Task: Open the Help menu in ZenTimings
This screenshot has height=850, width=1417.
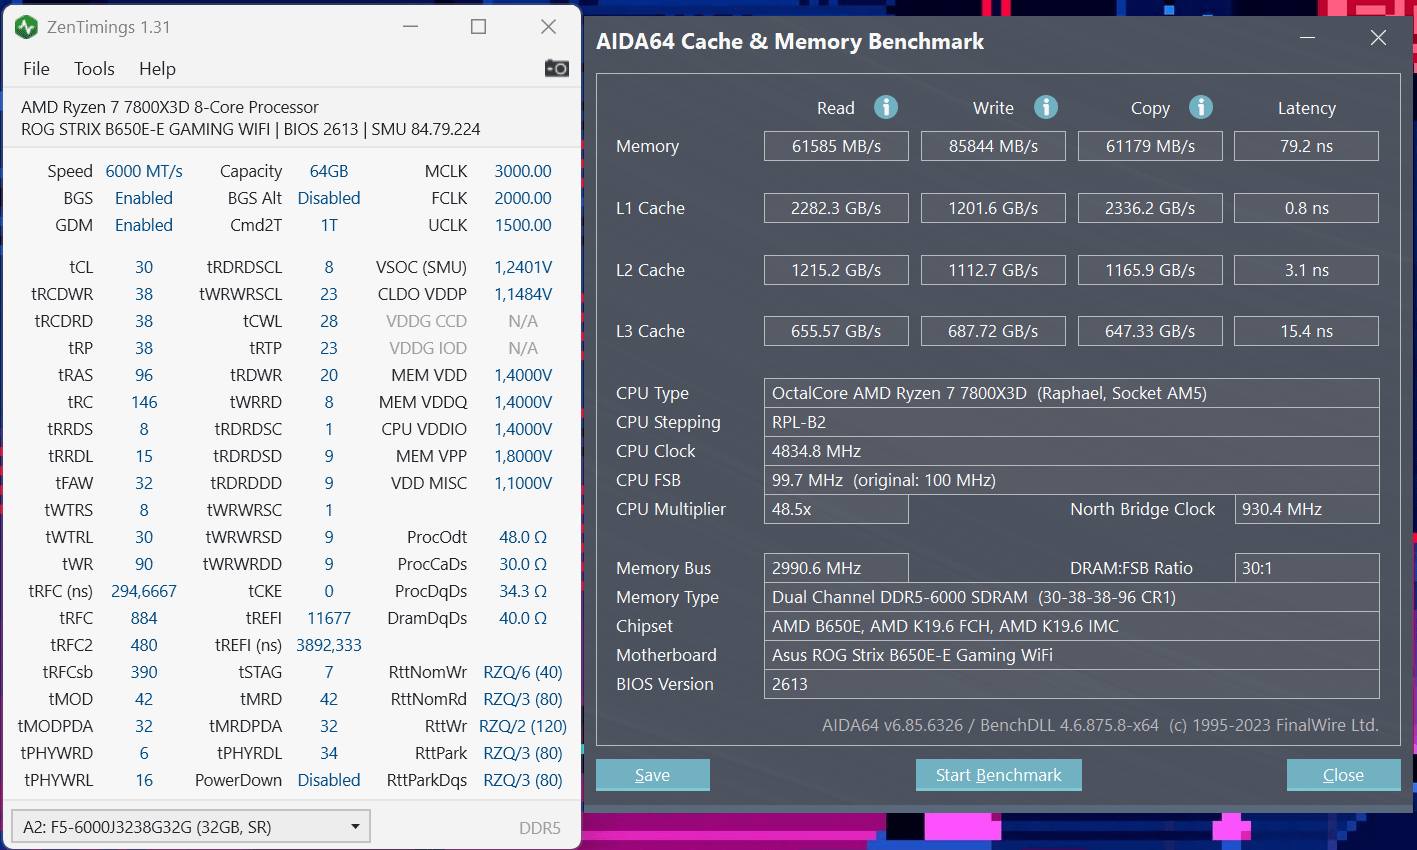Action: pyautogui.click(x=157, y=69)
